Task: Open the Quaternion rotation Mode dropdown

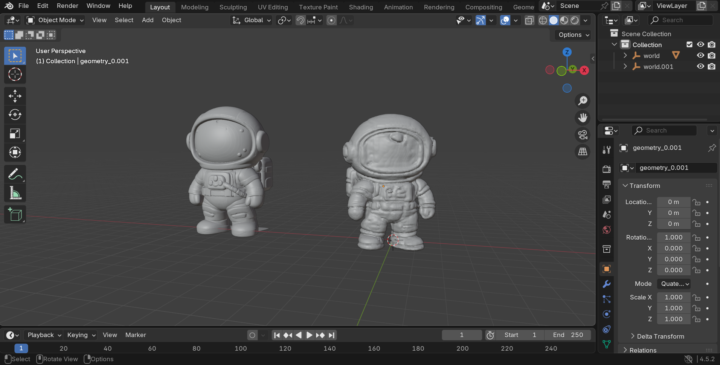Action: point(674,284)
